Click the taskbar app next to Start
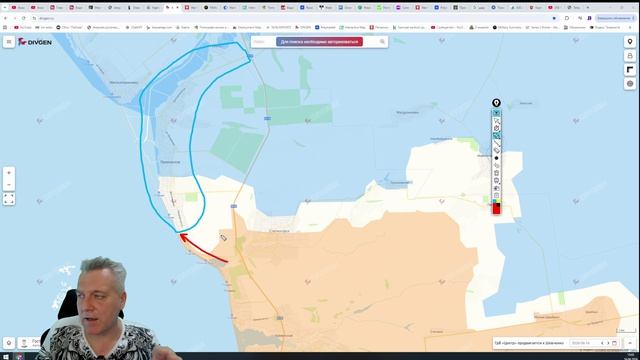The width and height of the screenshot is (640, 360). pyautogui.click(x=19, y=356)
